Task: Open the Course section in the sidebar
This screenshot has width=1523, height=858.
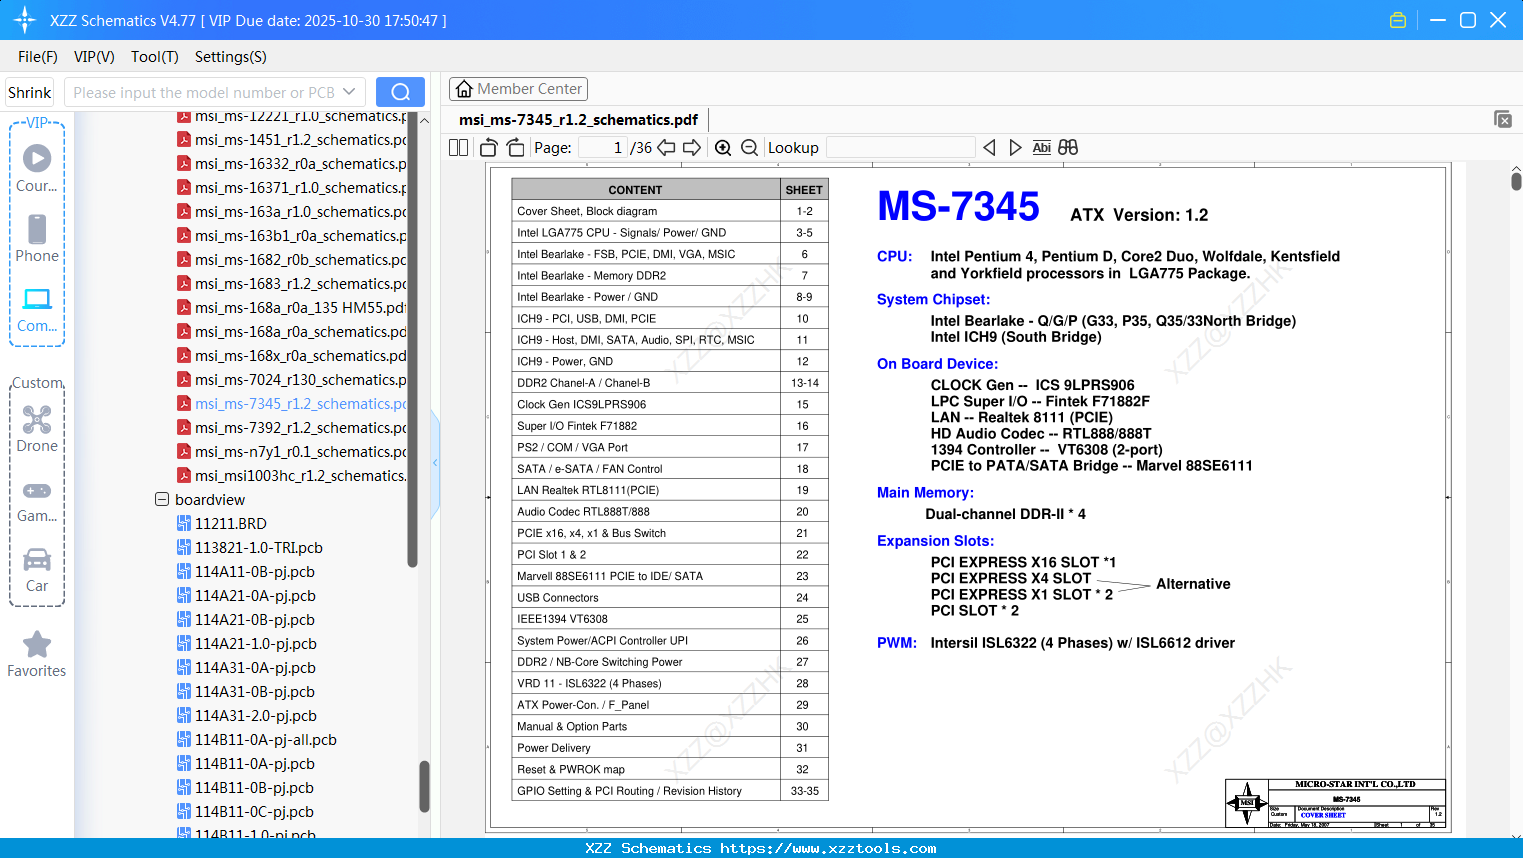Action: click(37, 169)
